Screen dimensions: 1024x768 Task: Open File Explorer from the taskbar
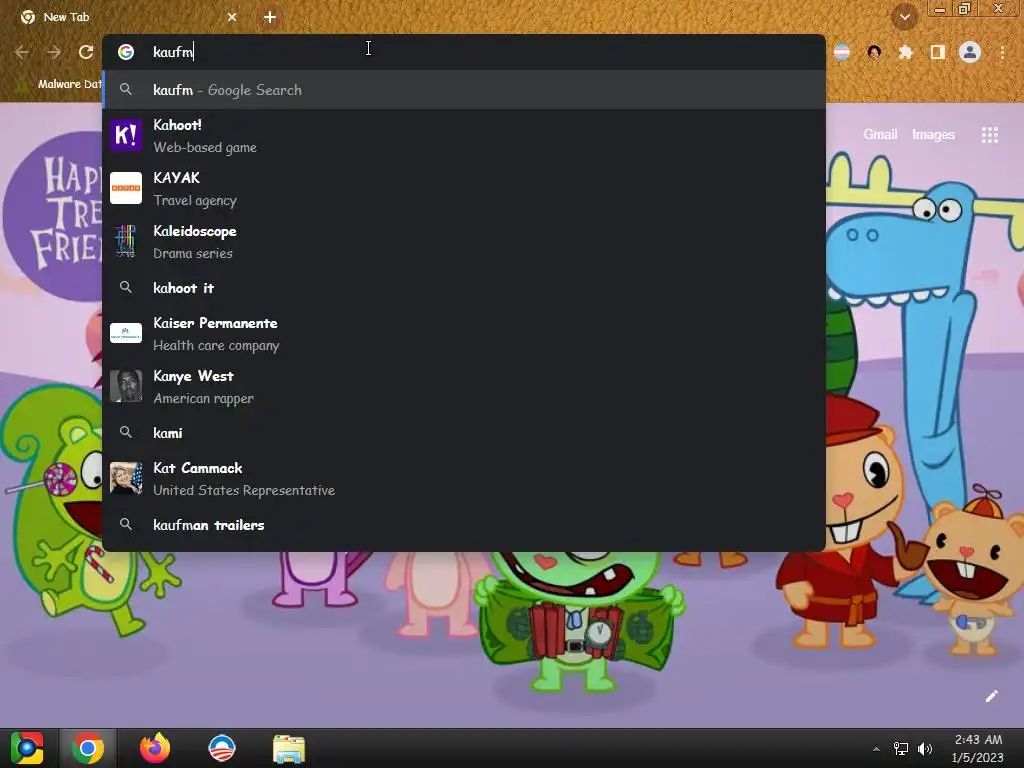[x=289, y=748]
